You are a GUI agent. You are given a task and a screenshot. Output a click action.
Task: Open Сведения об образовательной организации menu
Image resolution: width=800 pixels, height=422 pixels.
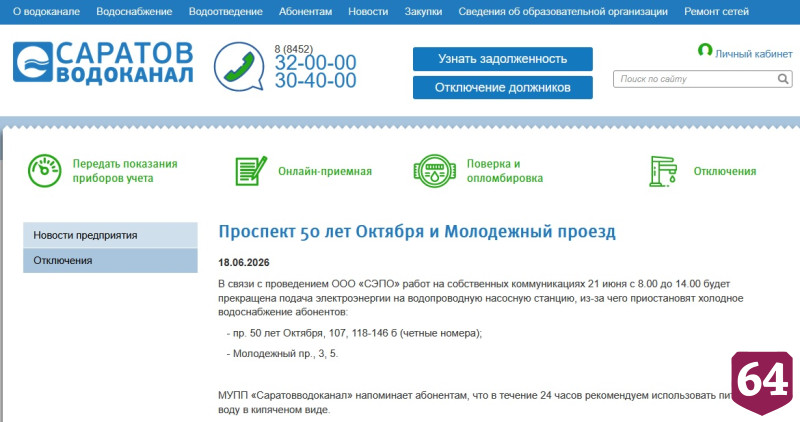pyautogui.click(x=563, y=11)
